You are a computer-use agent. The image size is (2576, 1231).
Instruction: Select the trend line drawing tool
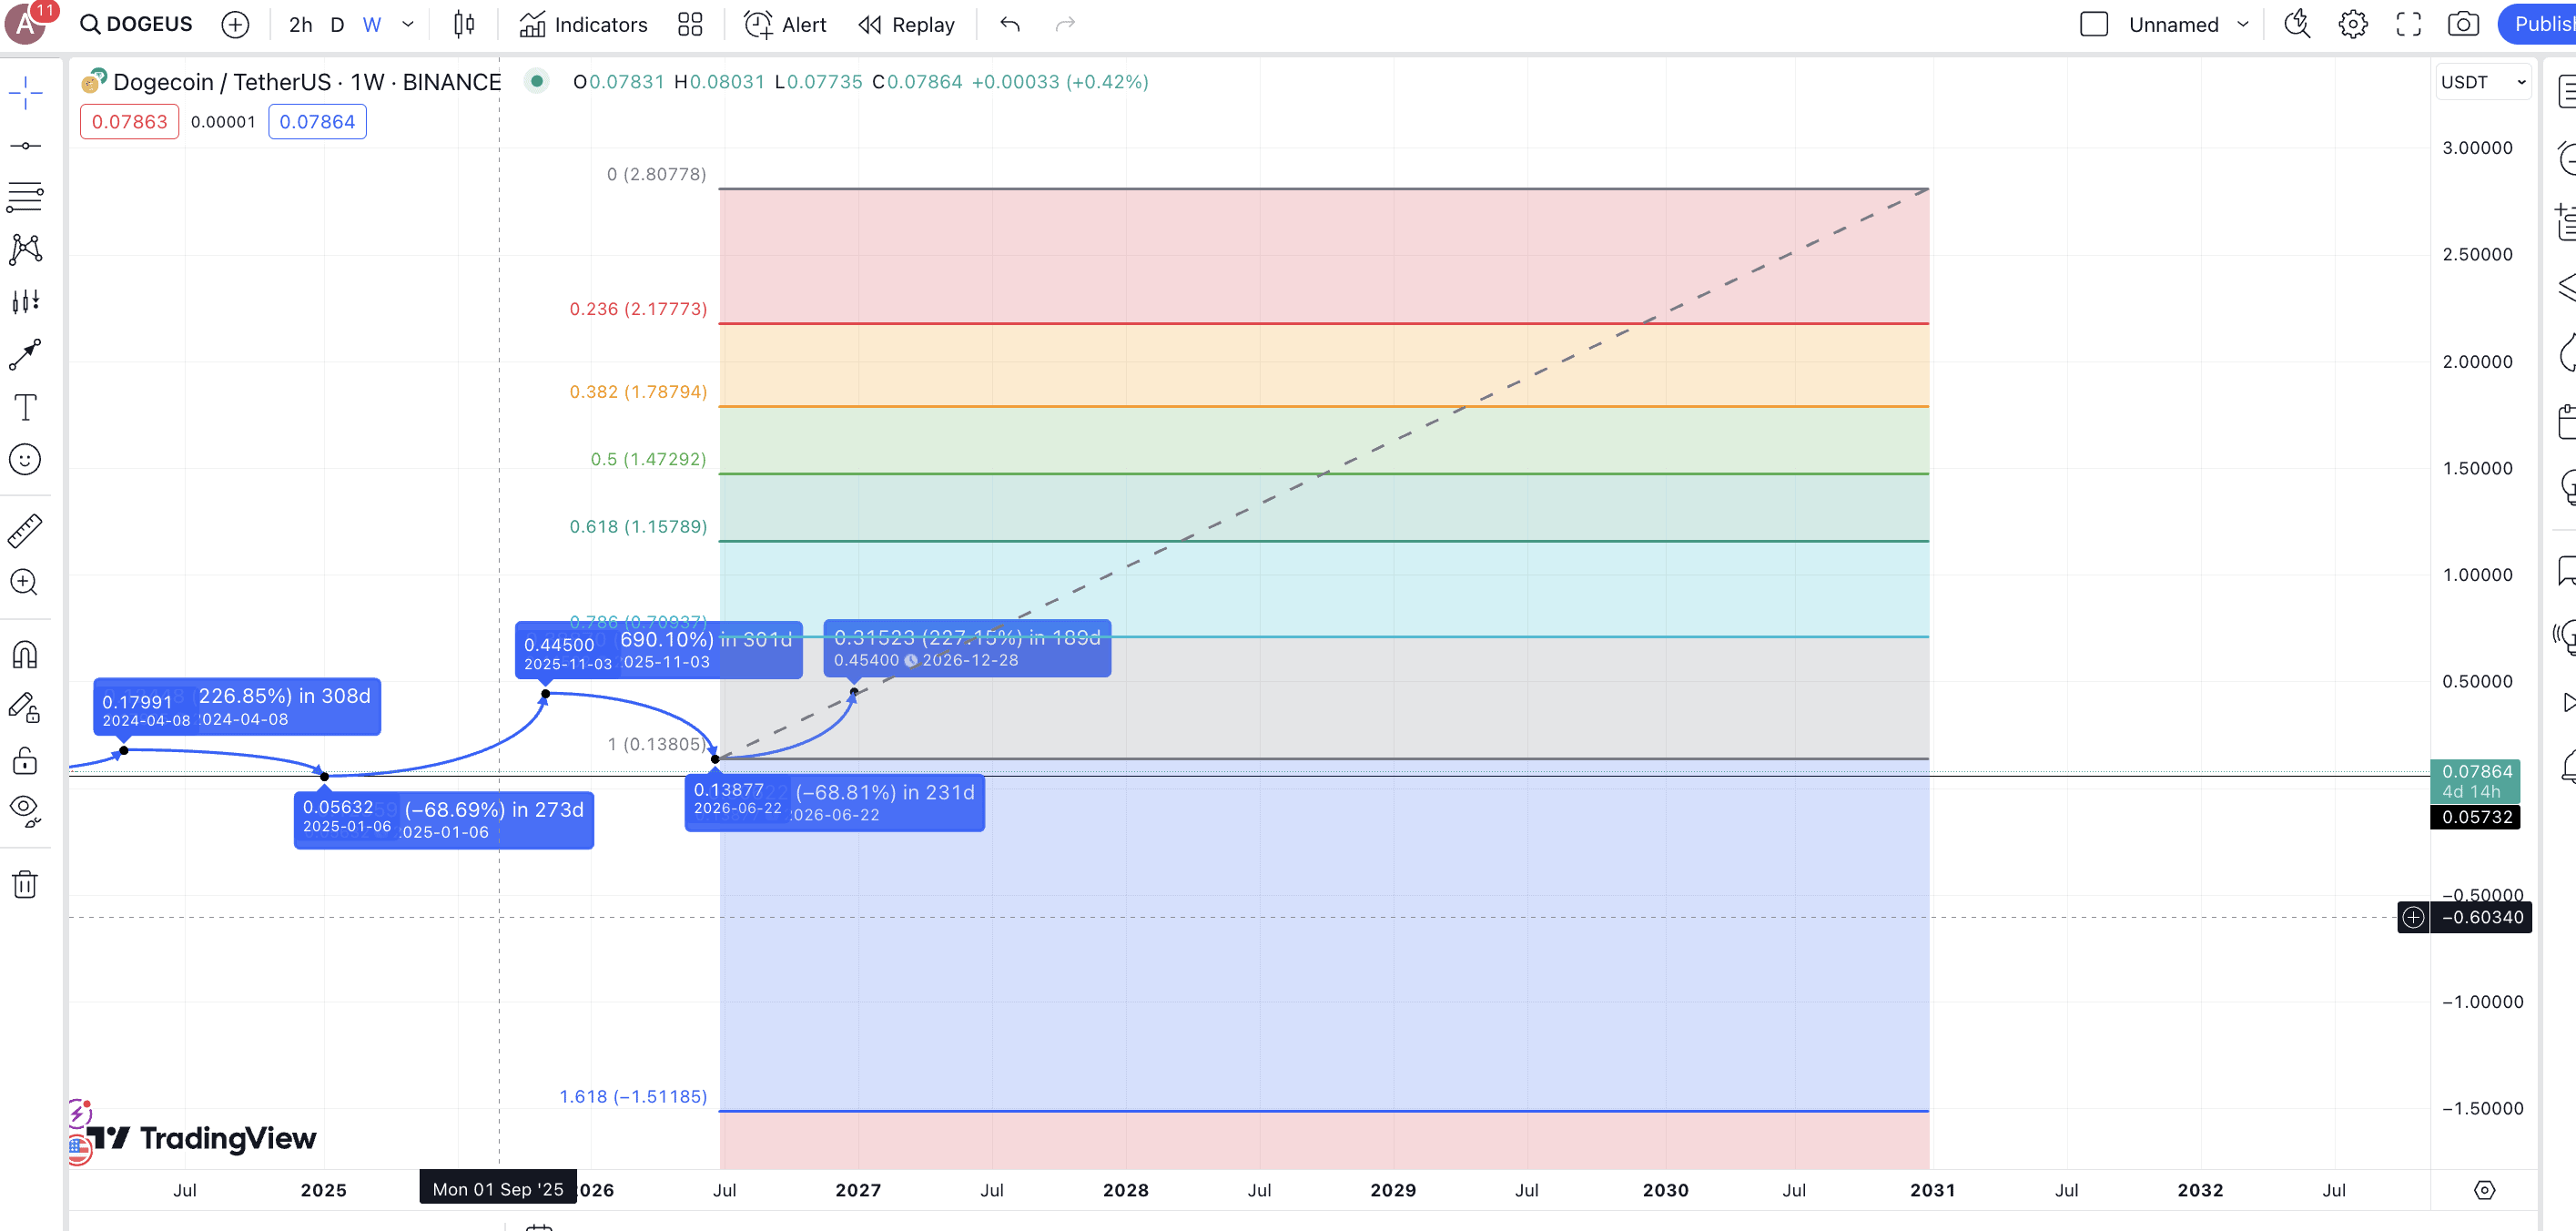click(x=25, y=146)
